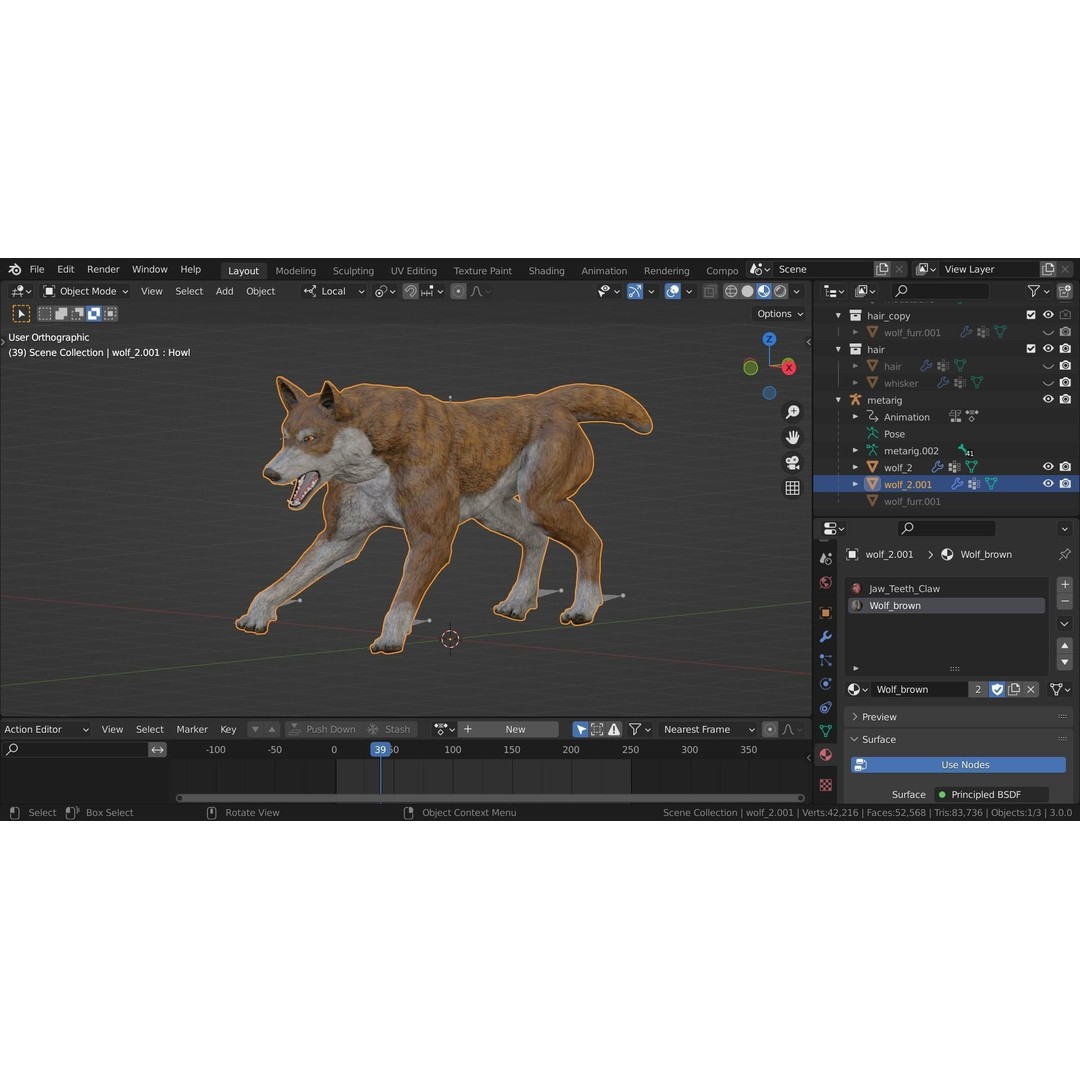The height and width of the screenshot is (1080, 1080).
Task: Expand wolf_2.001 outliner row
Action: click(x=855, y=484)
